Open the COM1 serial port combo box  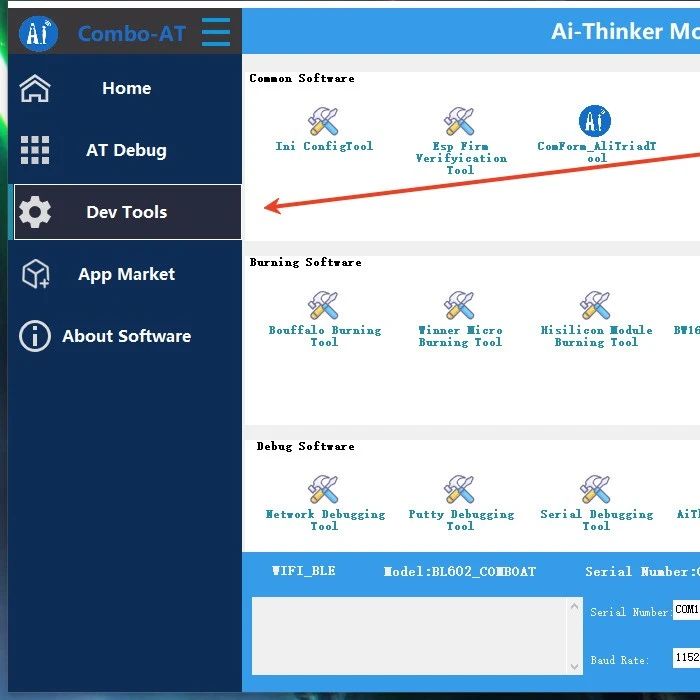686,610
